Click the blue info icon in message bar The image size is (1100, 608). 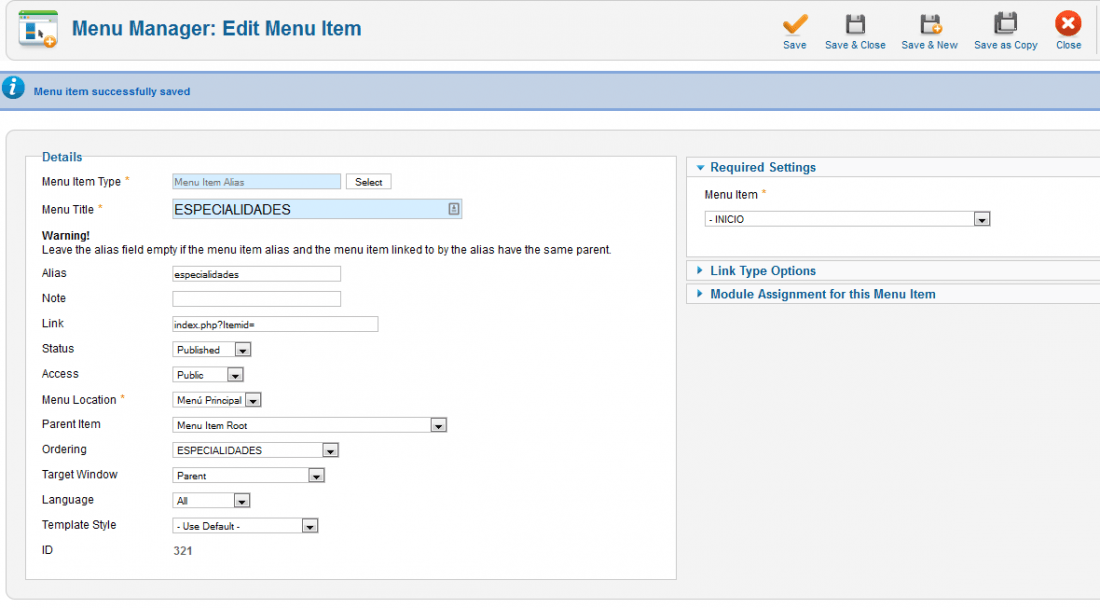tap(13, 88)
